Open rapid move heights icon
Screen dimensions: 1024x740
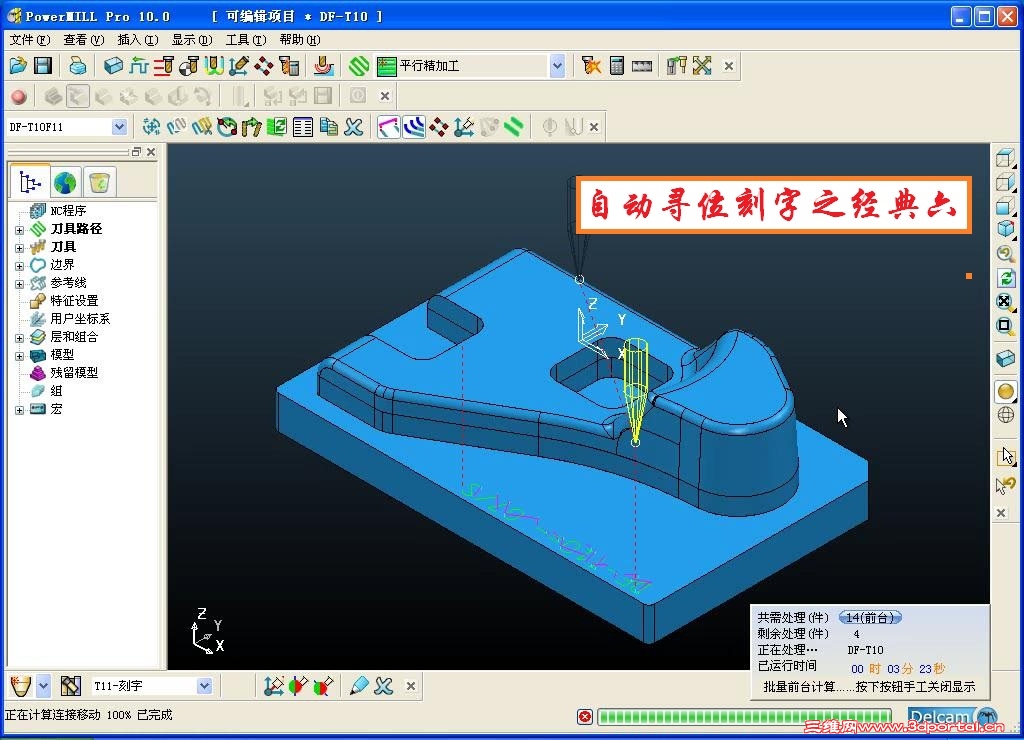pyautogui.click(x=163, y=65)
